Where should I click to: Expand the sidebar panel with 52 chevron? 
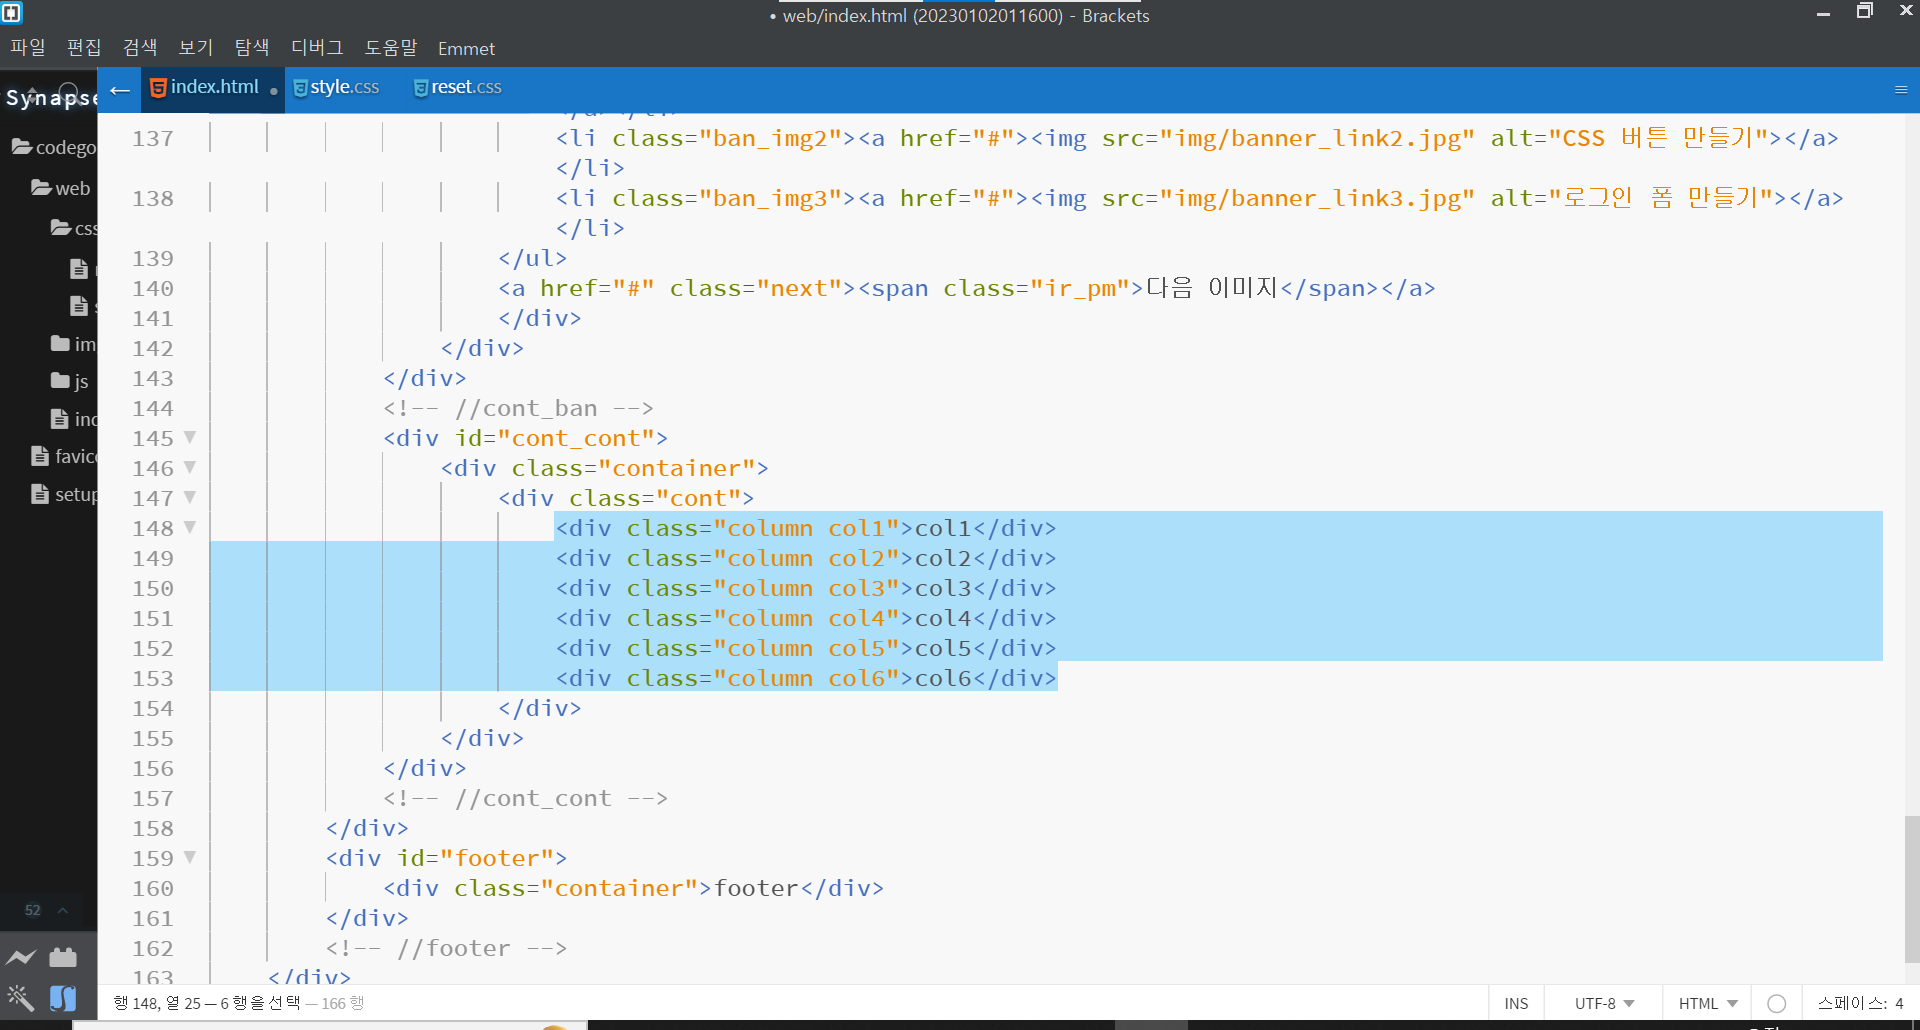[x=63, y=910]
